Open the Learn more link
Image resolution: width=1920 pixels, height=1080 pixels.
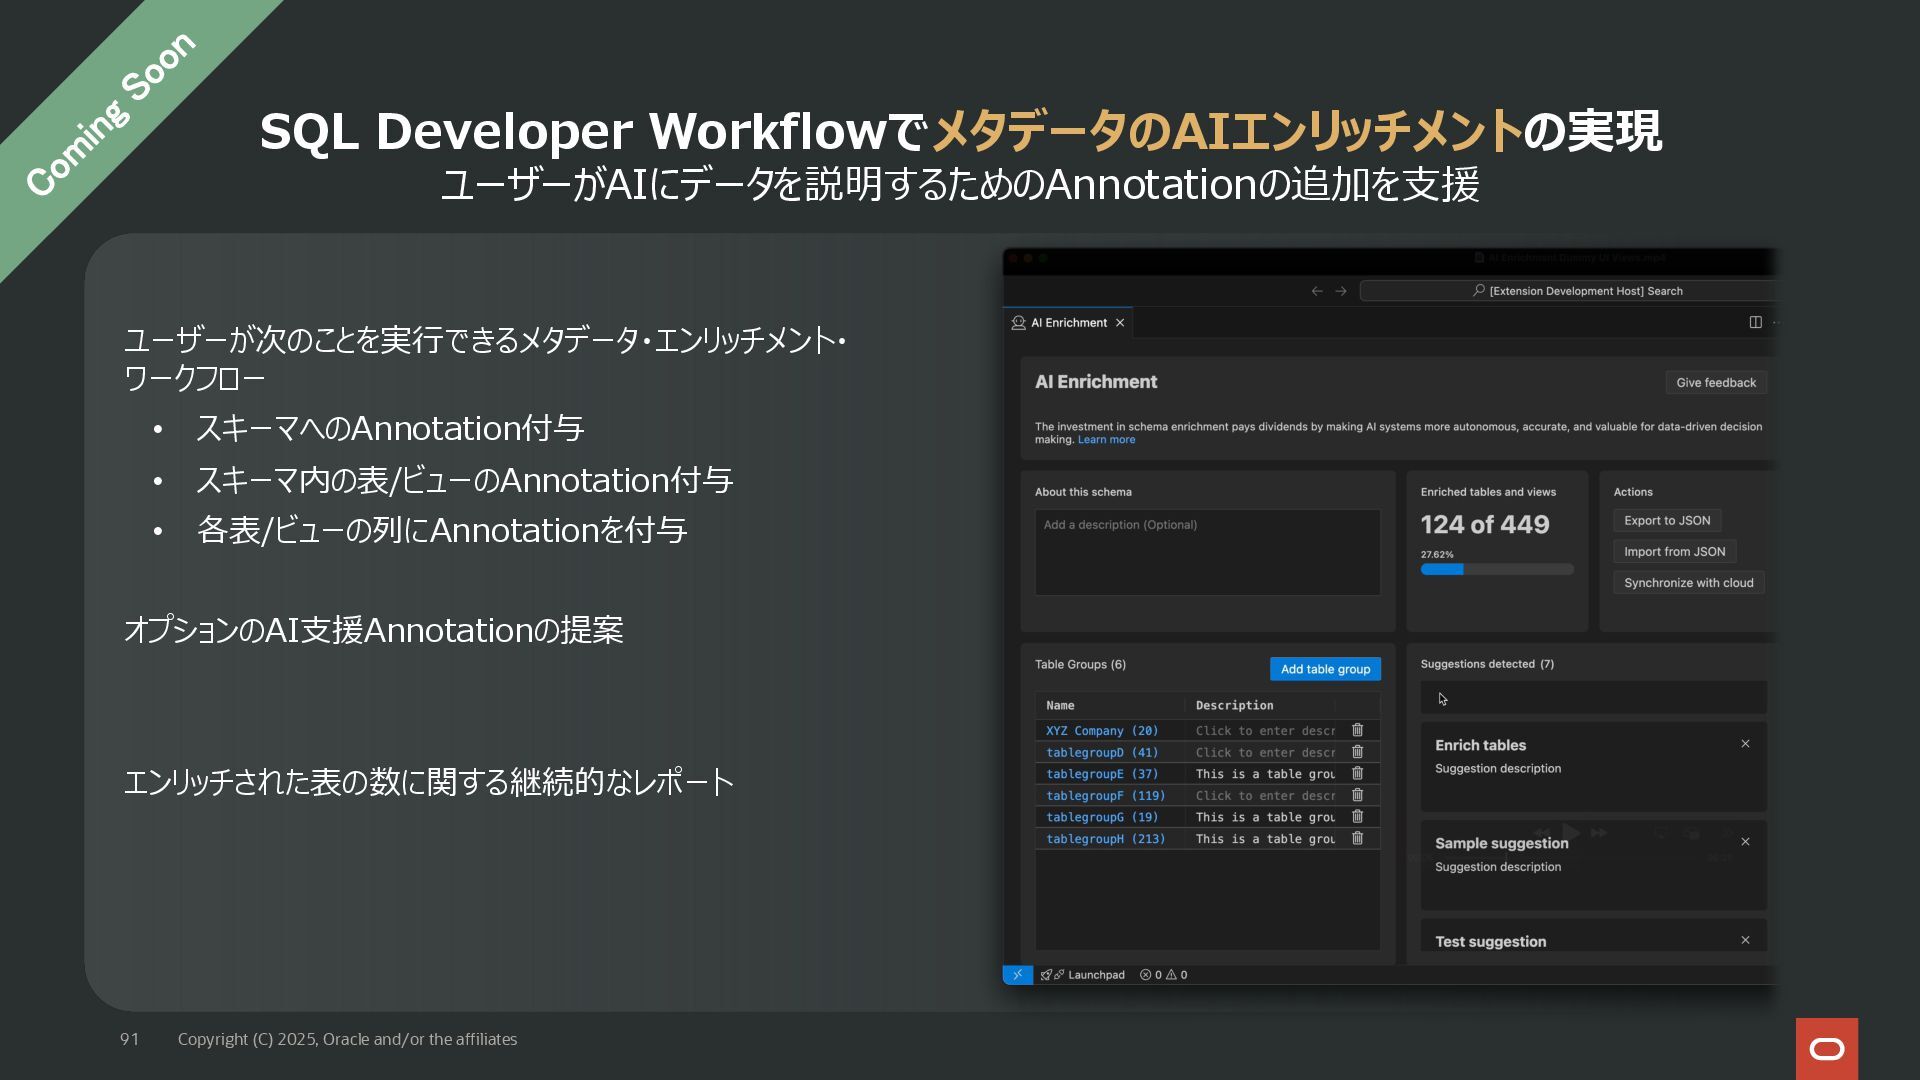tap(1106, 440)
